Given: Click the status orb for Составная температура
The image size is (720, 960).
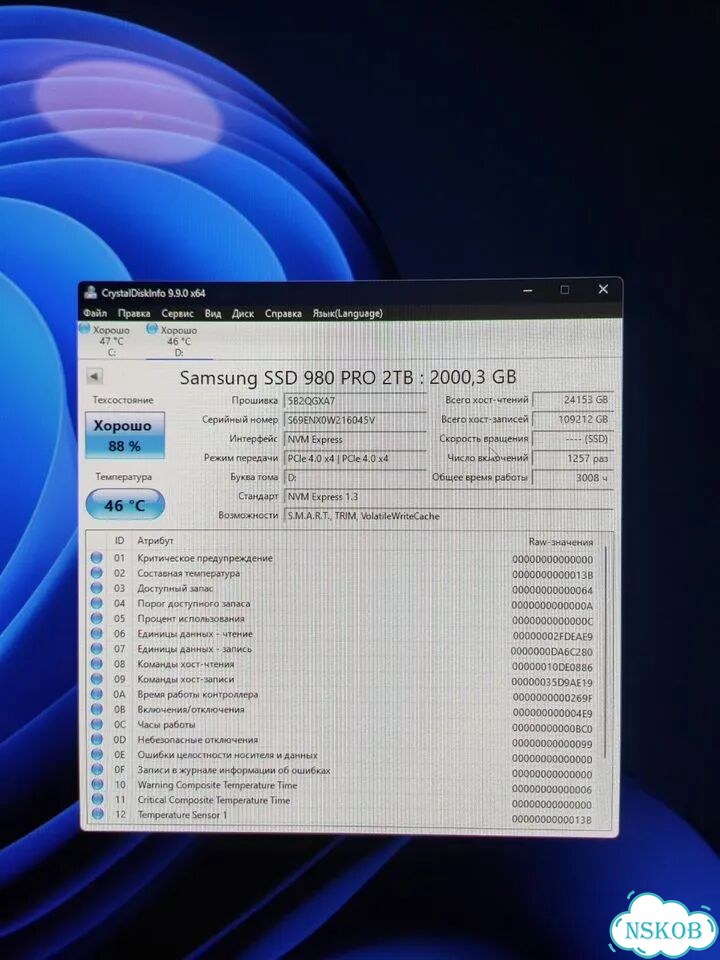Looking at the screenshot, I should coord(96,573).
